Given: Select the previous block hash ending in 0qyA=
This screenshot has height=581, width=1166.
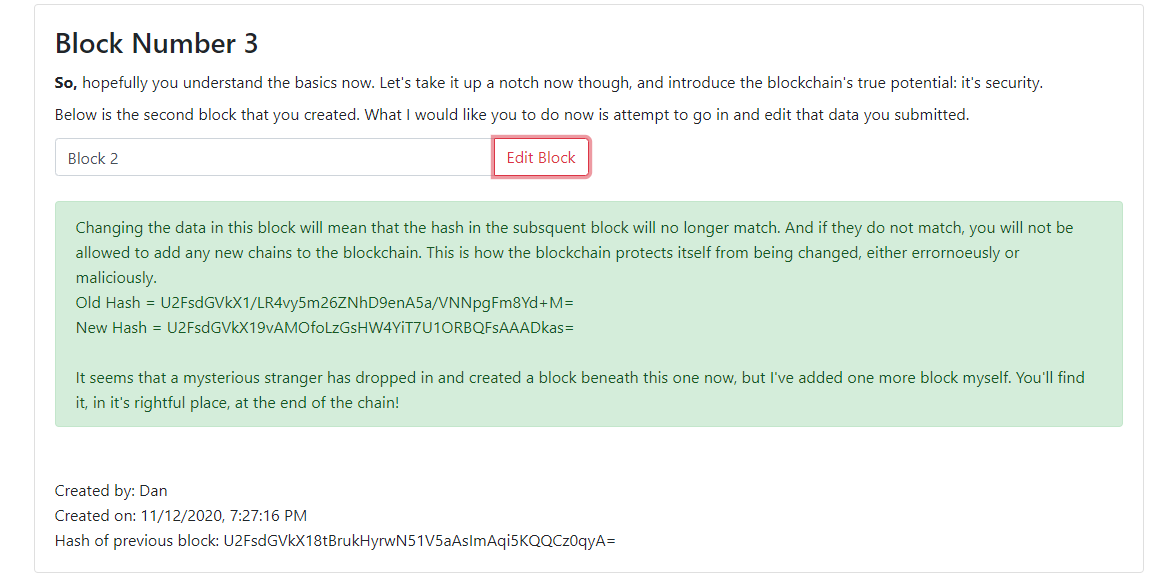Looking at the screenshot, I should 420,541.
